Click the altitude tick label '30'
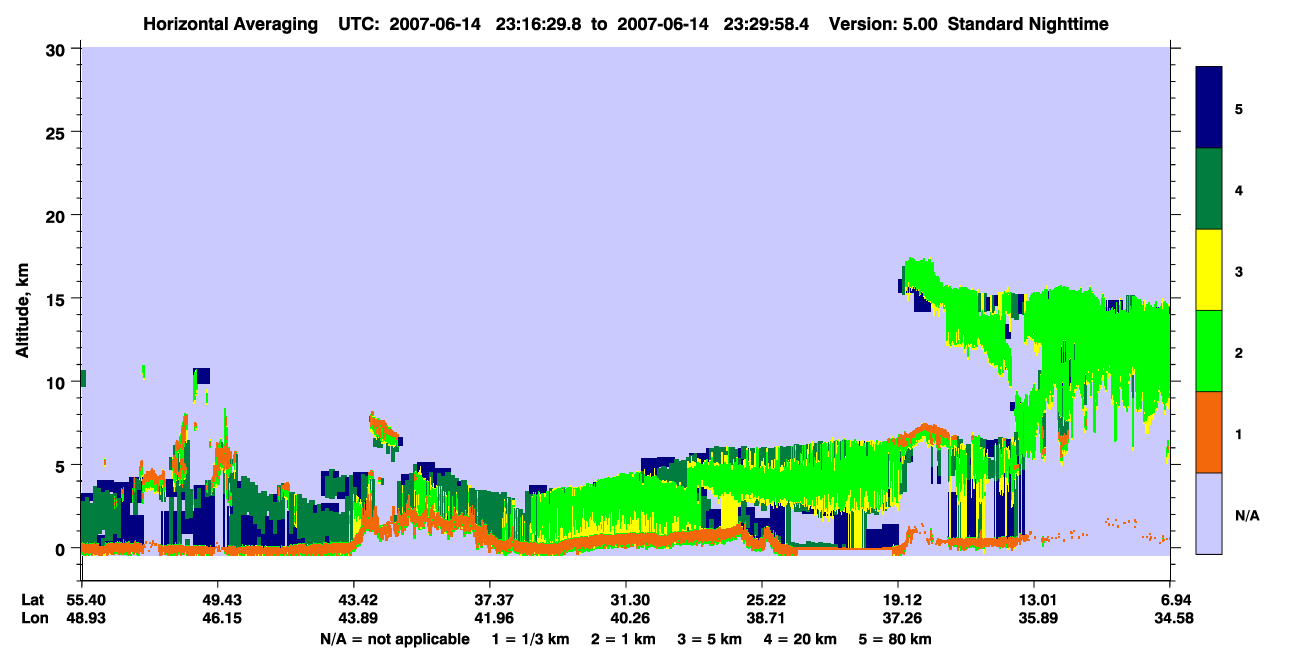The width and height of the screenshot is (1300, 667). [58, 49]
